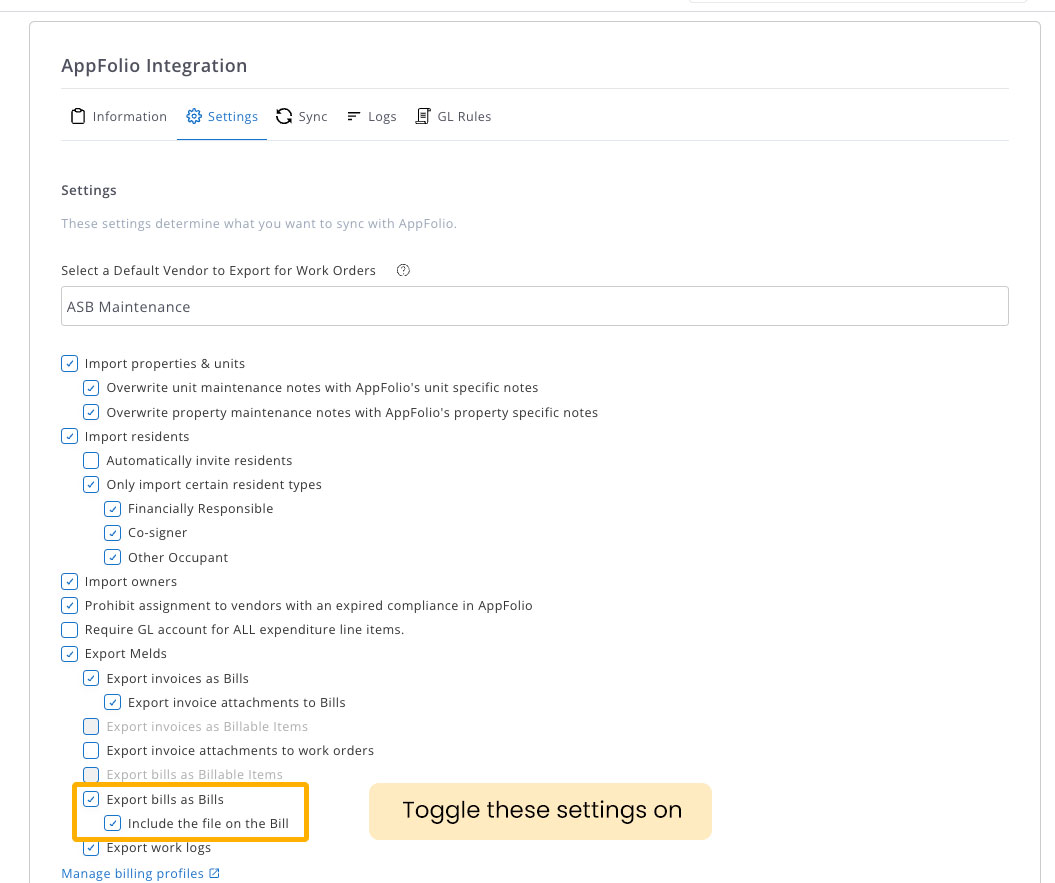The image size is (1055, 883).
Task: Disable Export work logs checkbox
Action: [x=91, y=848]
